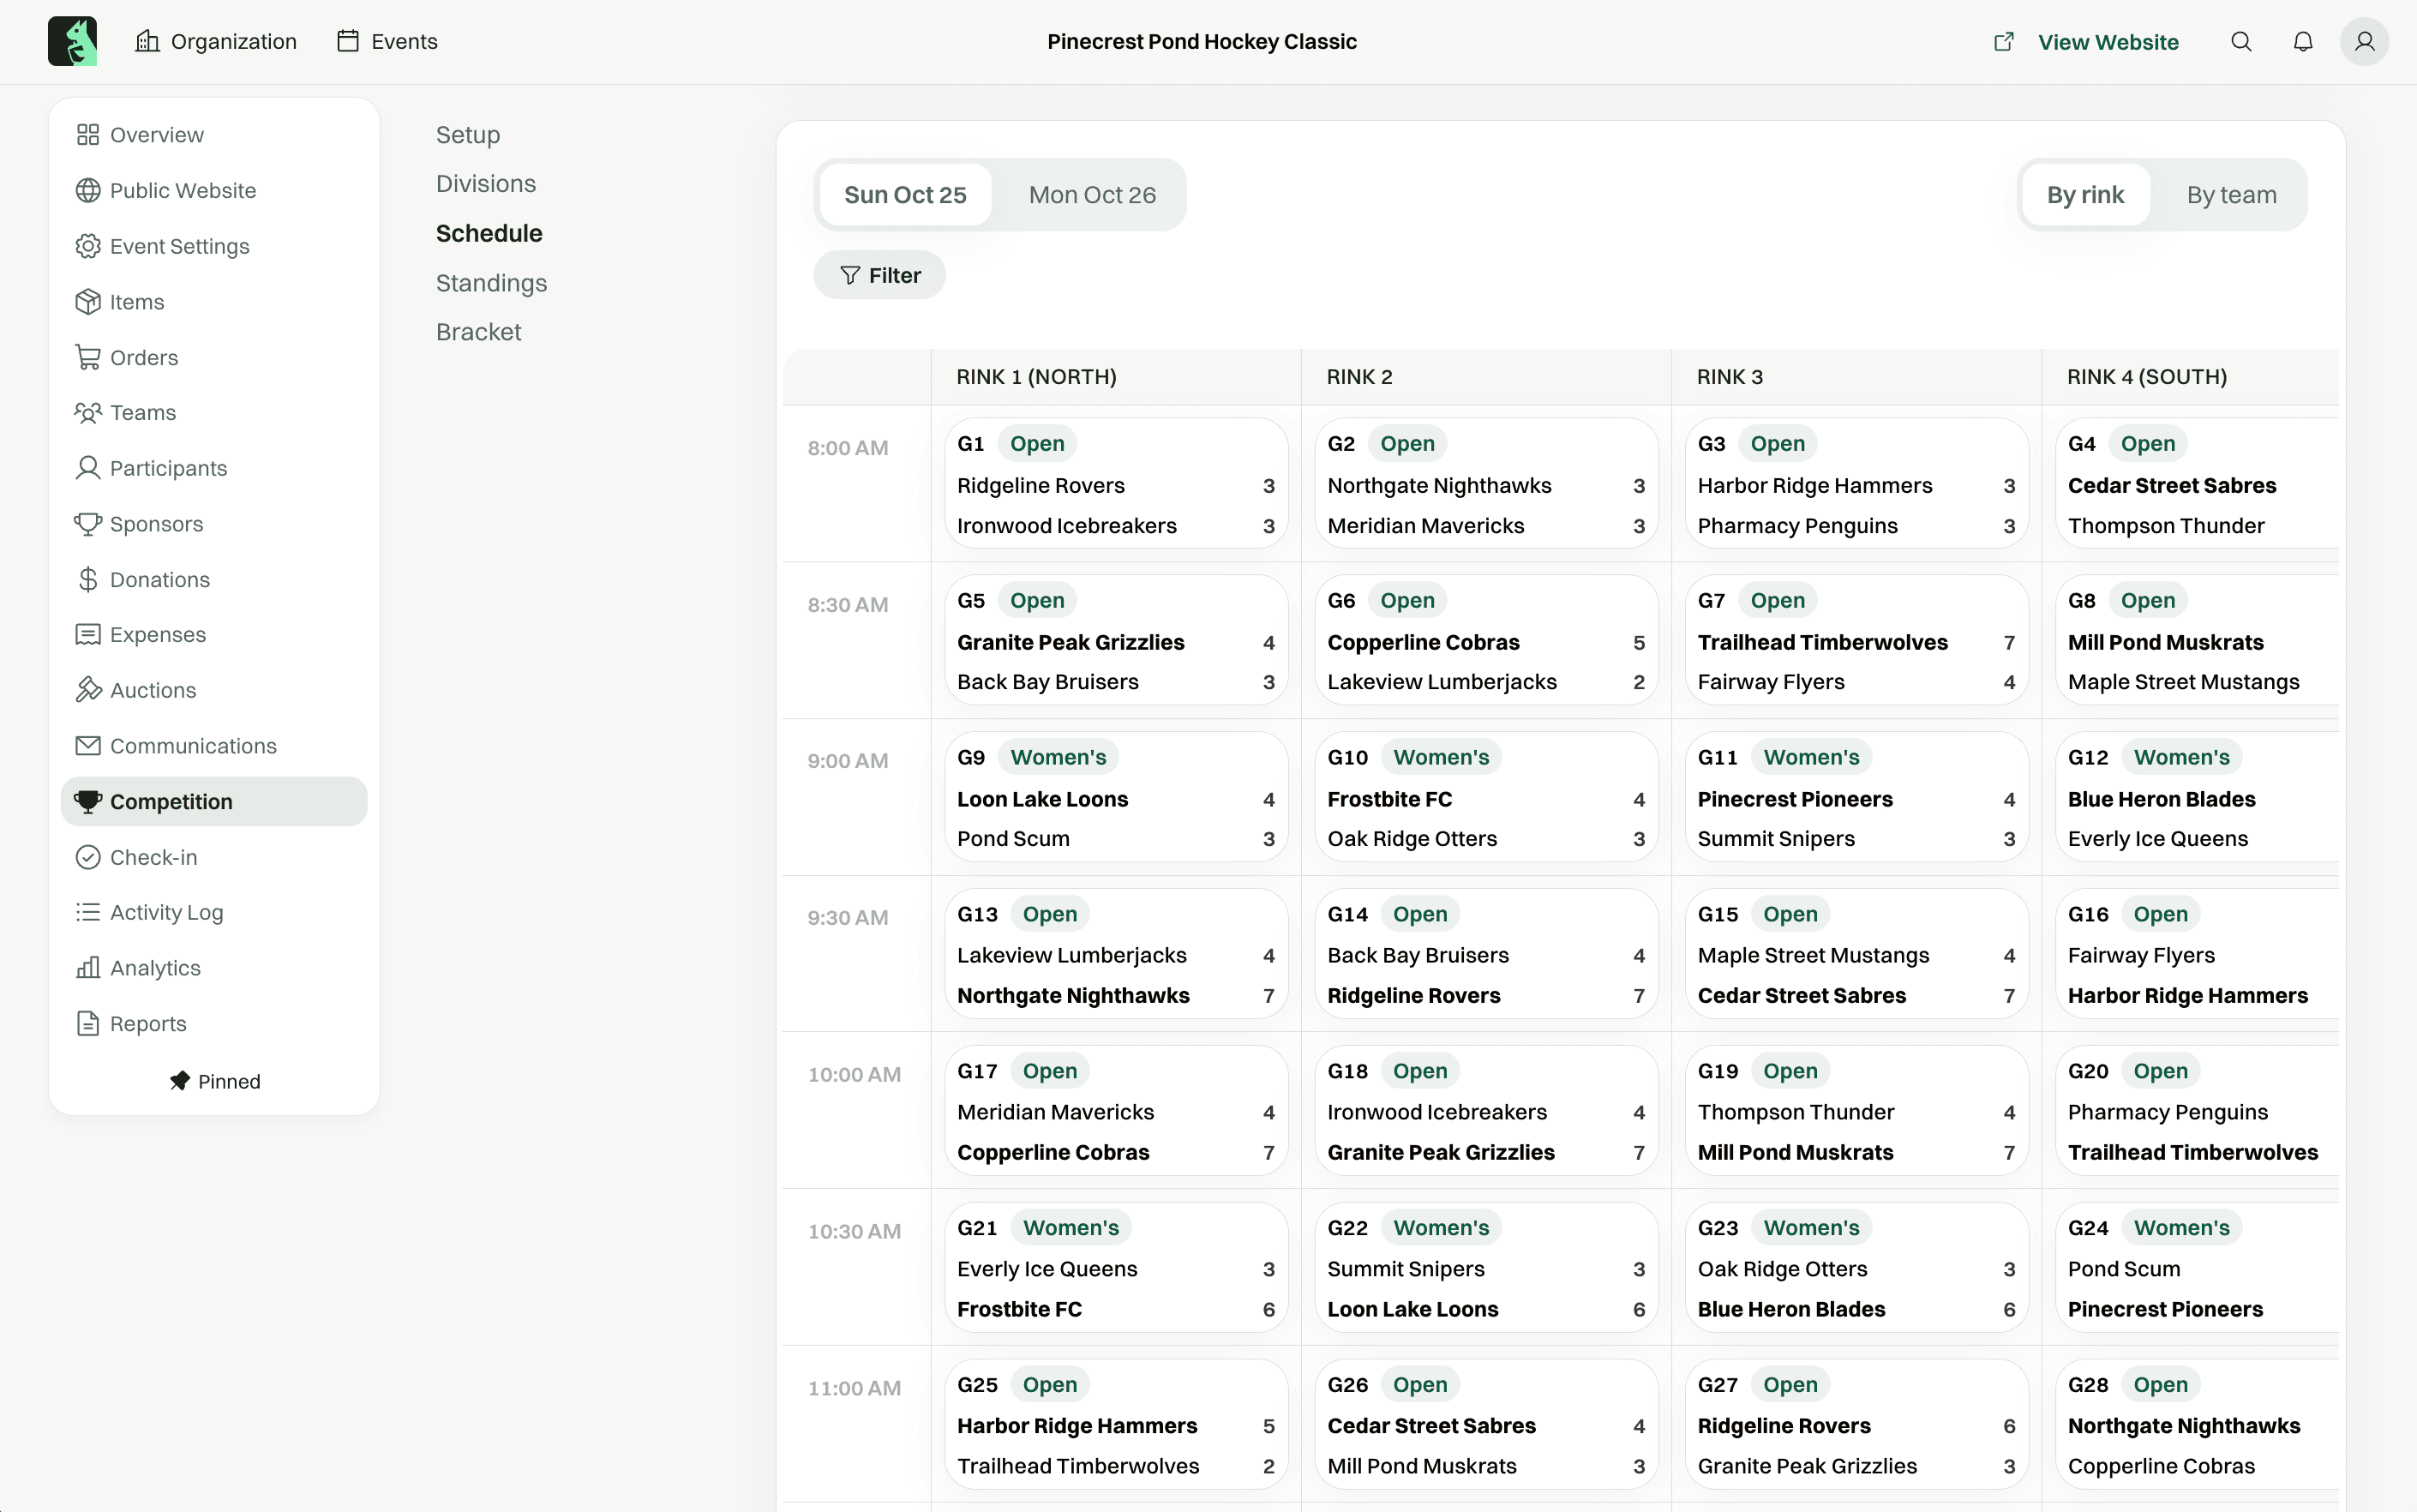Click the app logo in the top bar
The height and width of the screenshot is (1512, 2417).
click(72, 41)
